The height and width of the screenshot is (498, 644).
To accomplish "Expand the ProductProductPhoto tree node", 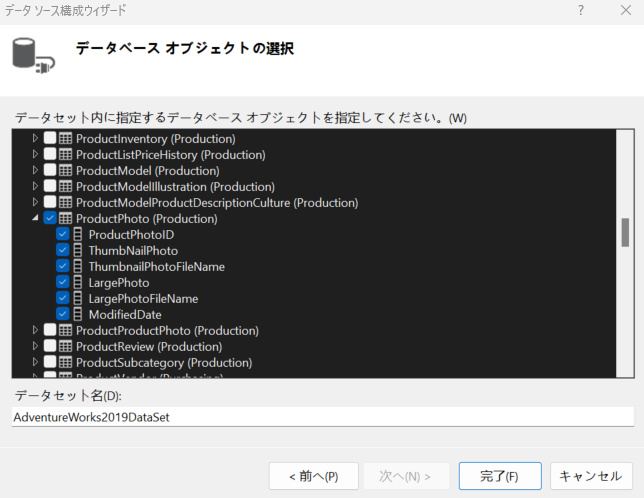I will [x=36, y=331].
